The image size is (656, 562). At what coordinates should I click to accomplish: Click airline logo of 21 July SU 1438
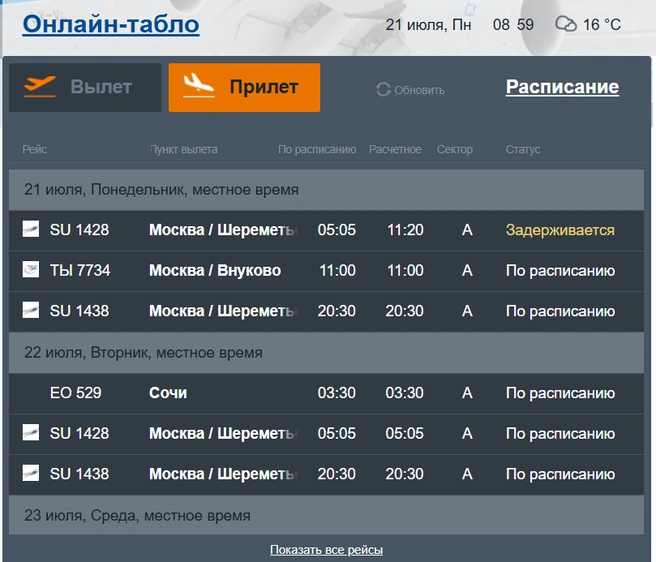[31, 310]
